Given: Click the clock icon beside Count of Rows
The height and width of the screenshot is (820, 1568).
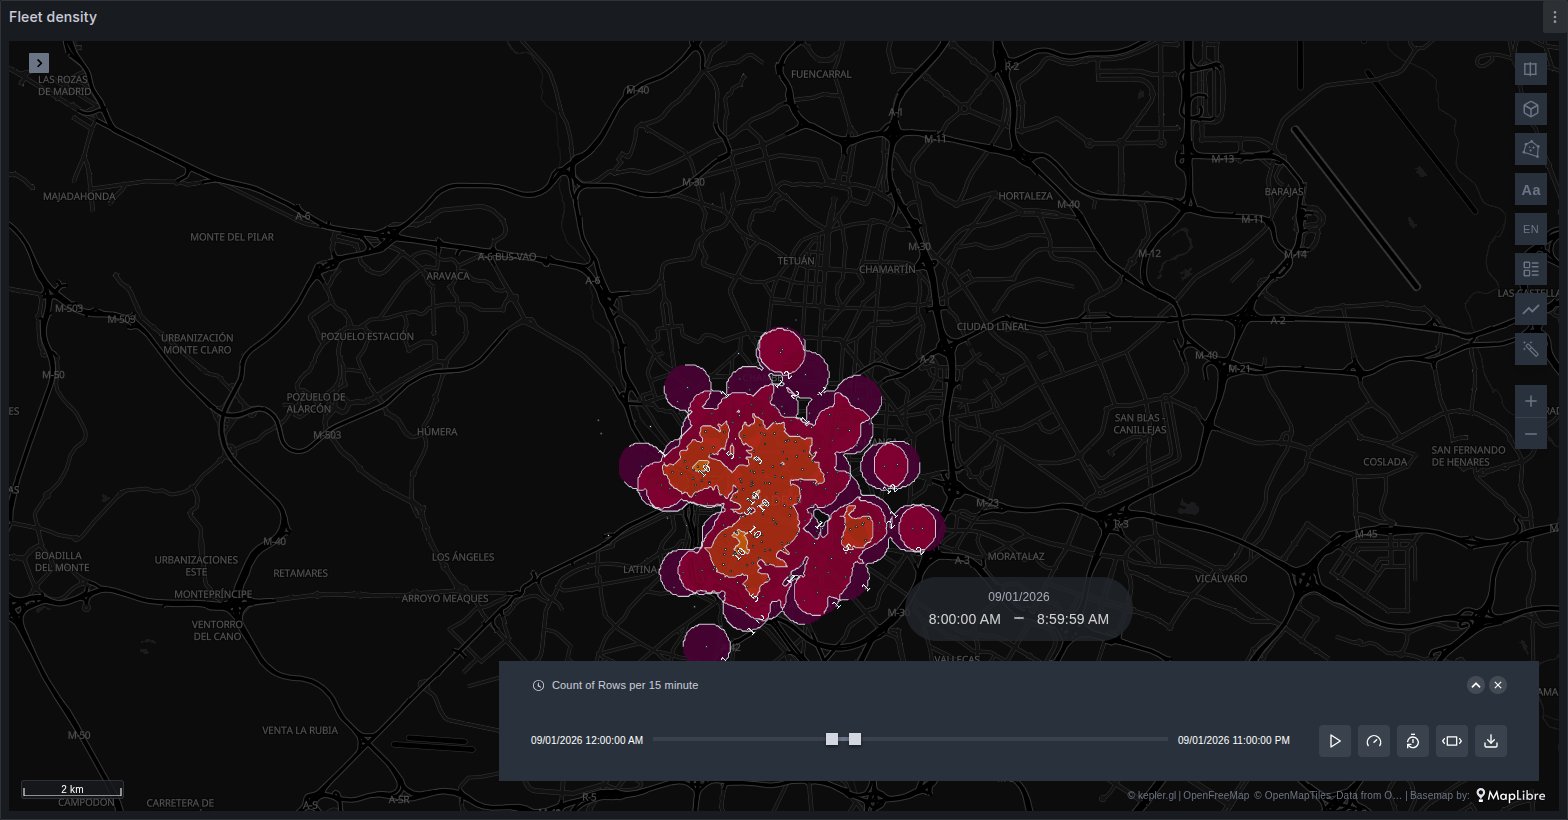Looking at the screenshot, I should (x=538, y=686).
